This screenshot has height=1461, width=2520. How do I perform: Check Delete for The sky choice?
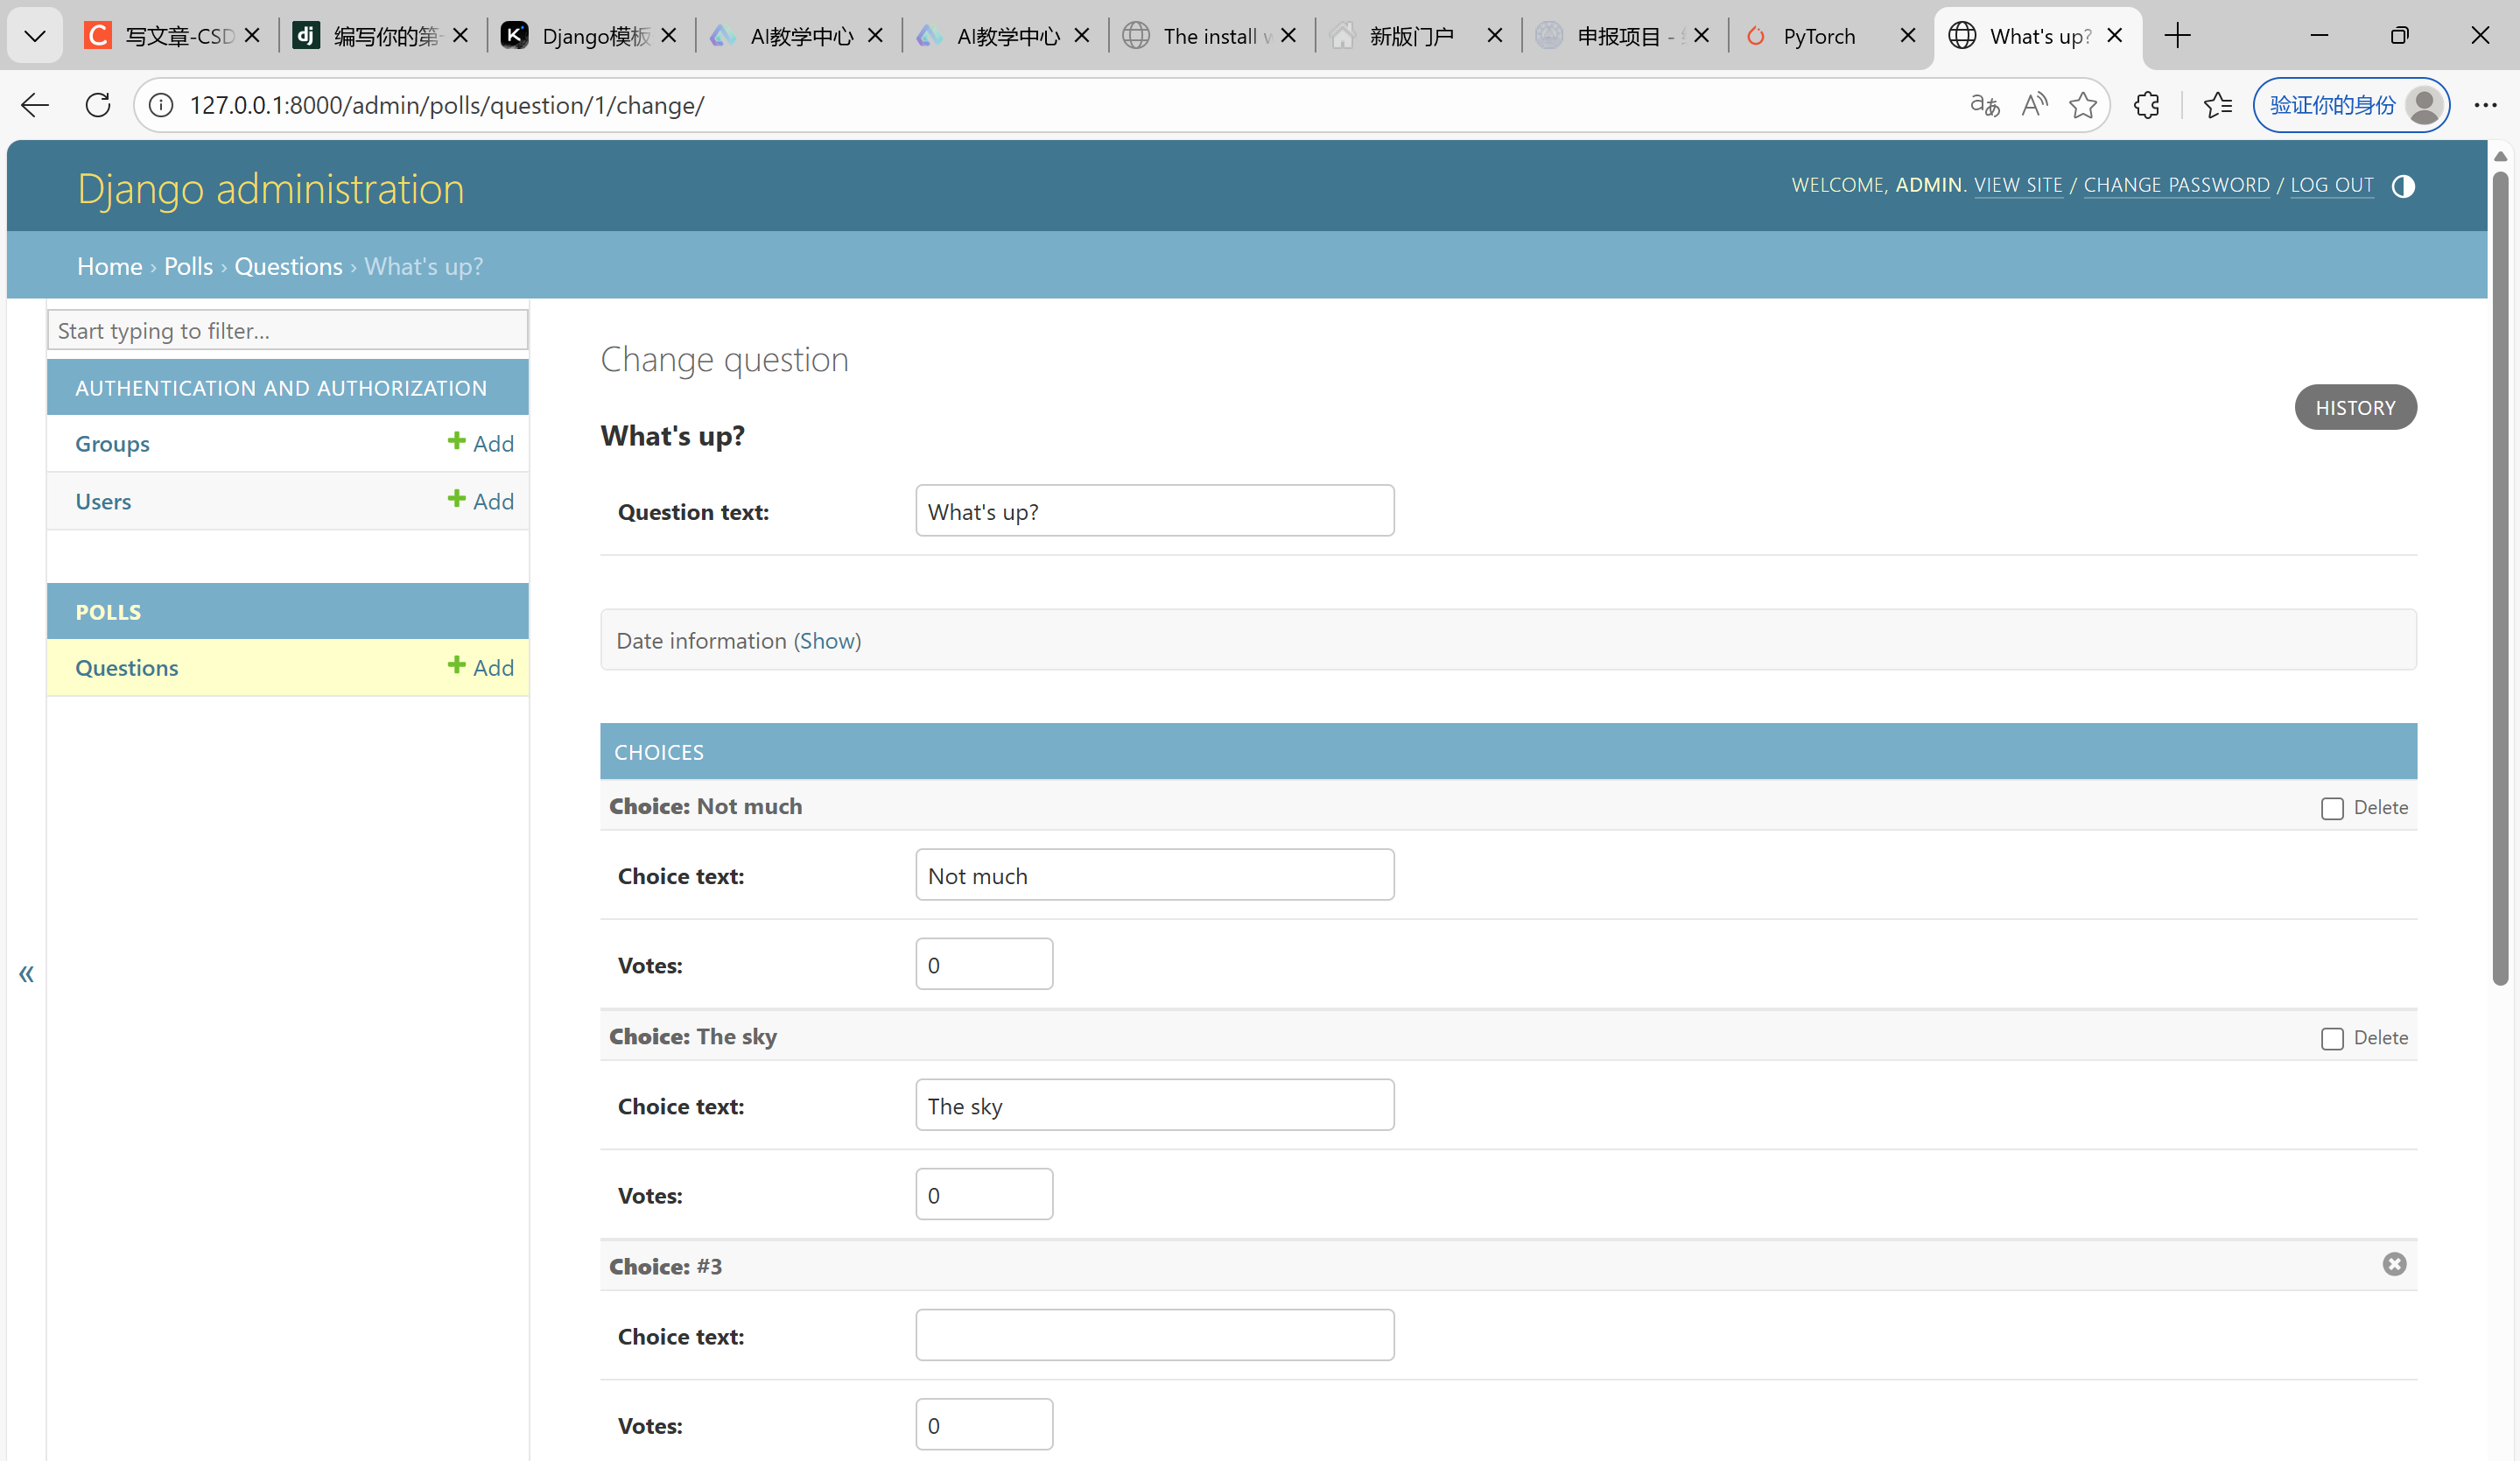(x=2331, y=1038)
